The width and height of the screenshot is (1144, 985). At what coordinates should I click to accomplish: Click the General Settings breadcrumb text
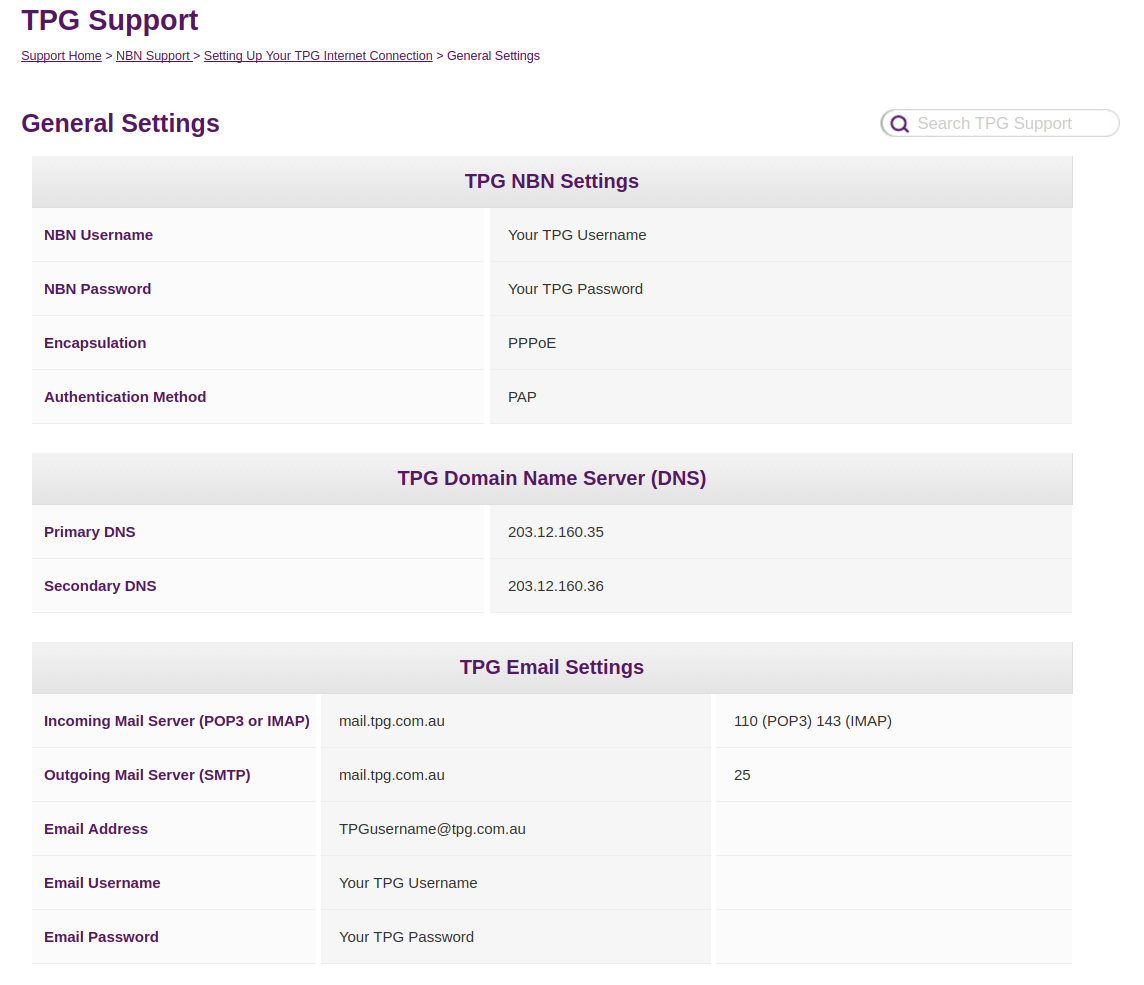pyautogui.click(x=493, y=56)
